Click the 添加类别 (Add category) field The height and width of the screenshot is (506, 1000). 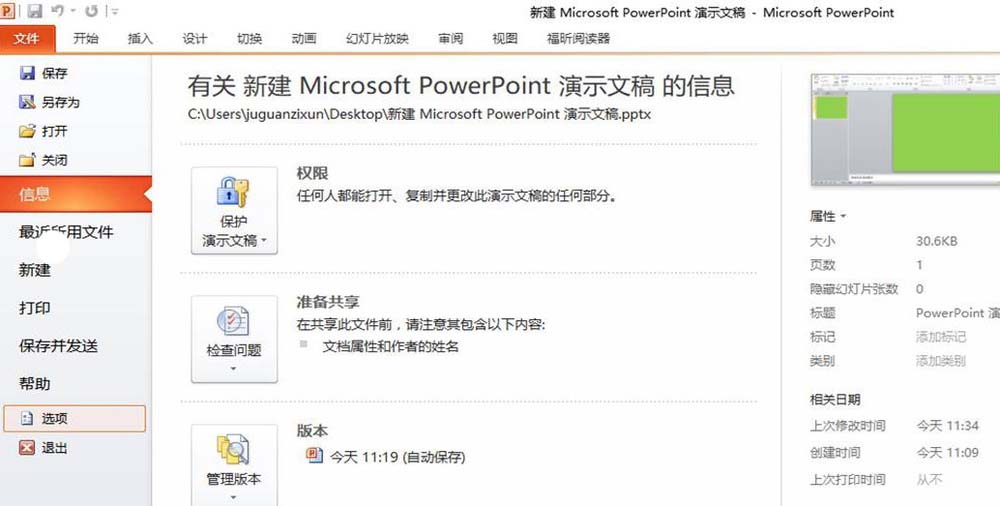pyautogui.click(x=941, y=361)
